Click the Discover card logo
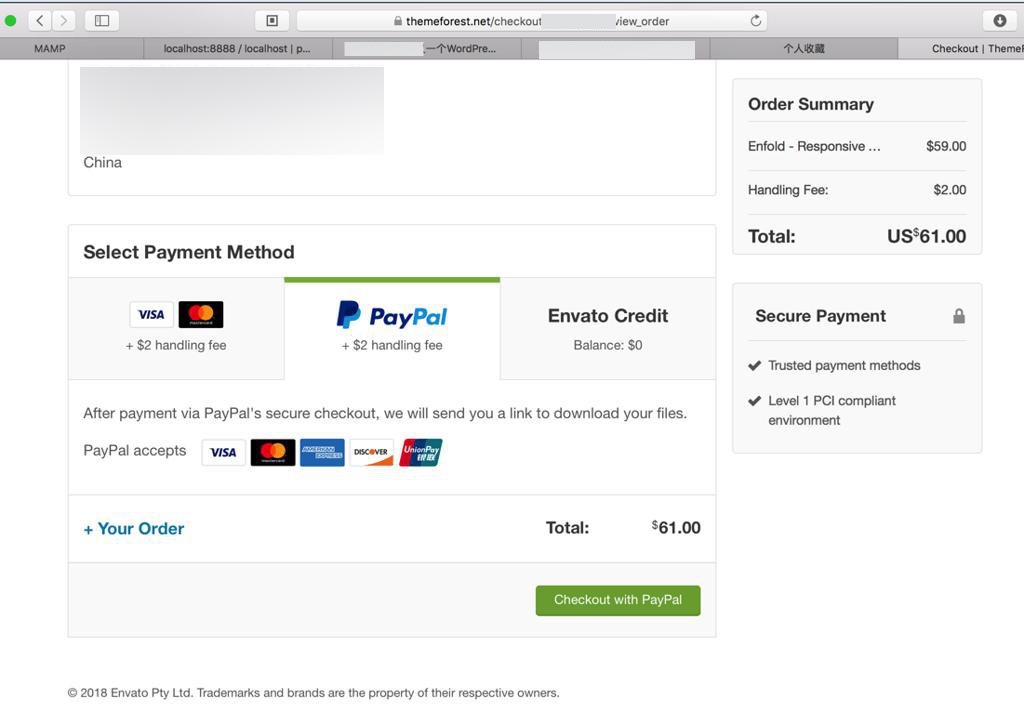Image resolution: width=1024 pixels, height=725 pixels. coord(372,452)
